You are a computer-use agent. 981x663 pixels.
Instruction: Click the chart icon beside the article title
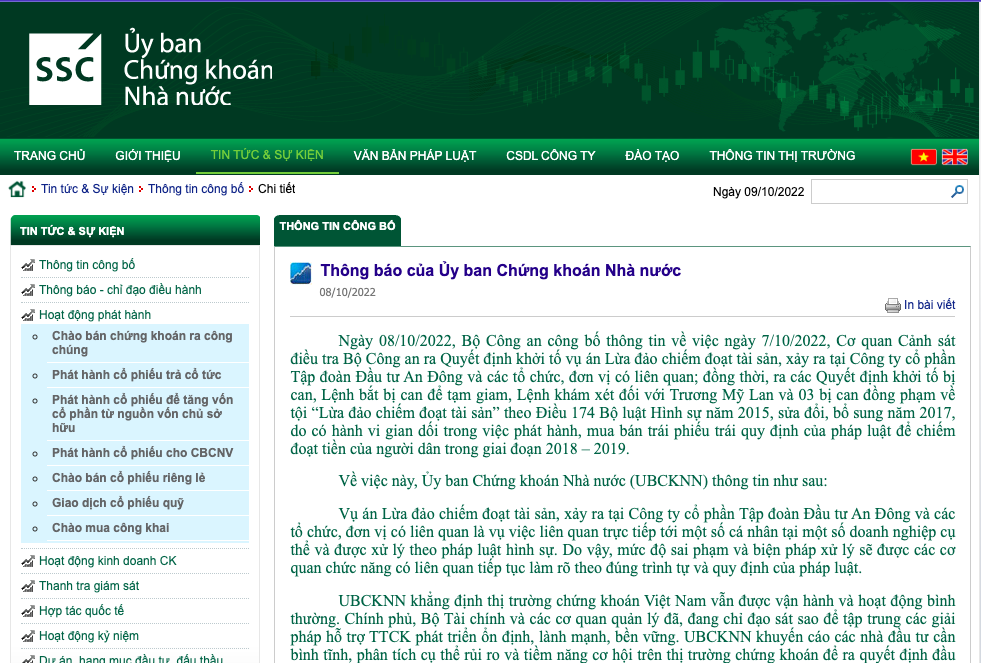300,273
